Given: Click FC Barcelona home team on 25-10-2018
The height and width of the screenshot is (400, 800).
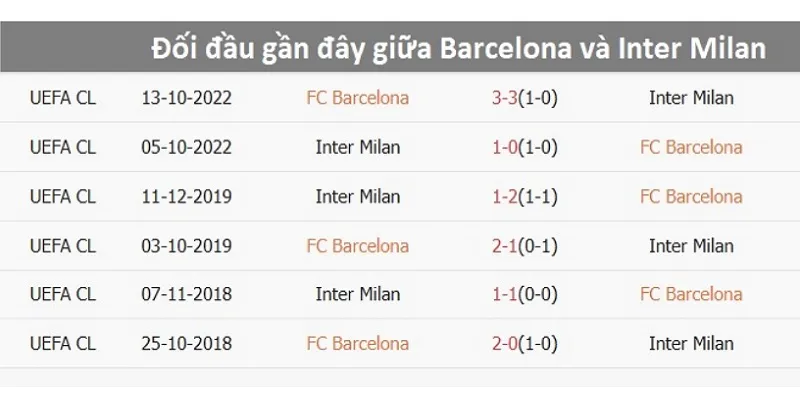Looking at the screenshot, I should pyautogui.click(x=357, y=343).
